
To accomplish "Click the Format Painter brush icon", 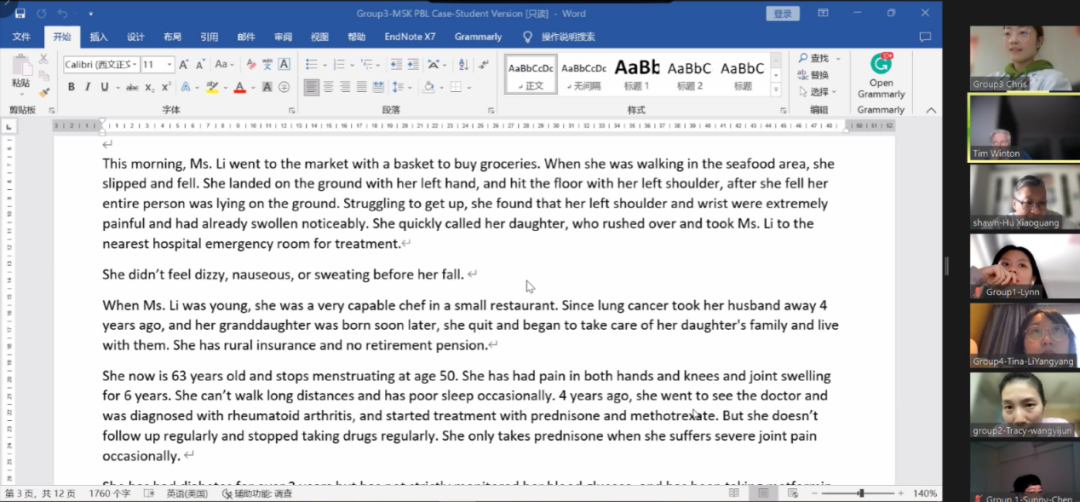I will [43, 91].
